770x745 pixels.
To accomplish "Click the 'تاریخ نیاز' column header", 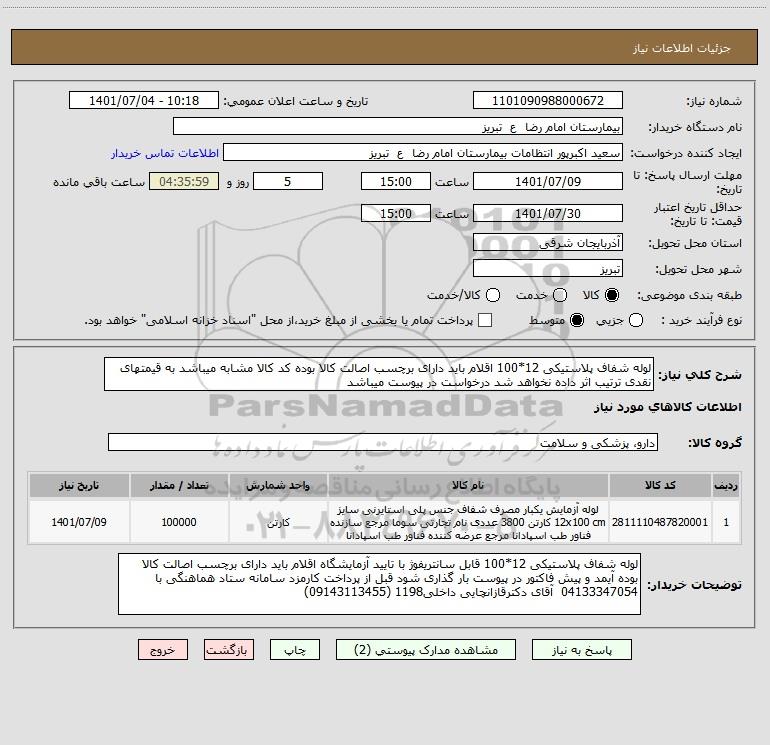I will pyautogui.click(x=79, y=485).
